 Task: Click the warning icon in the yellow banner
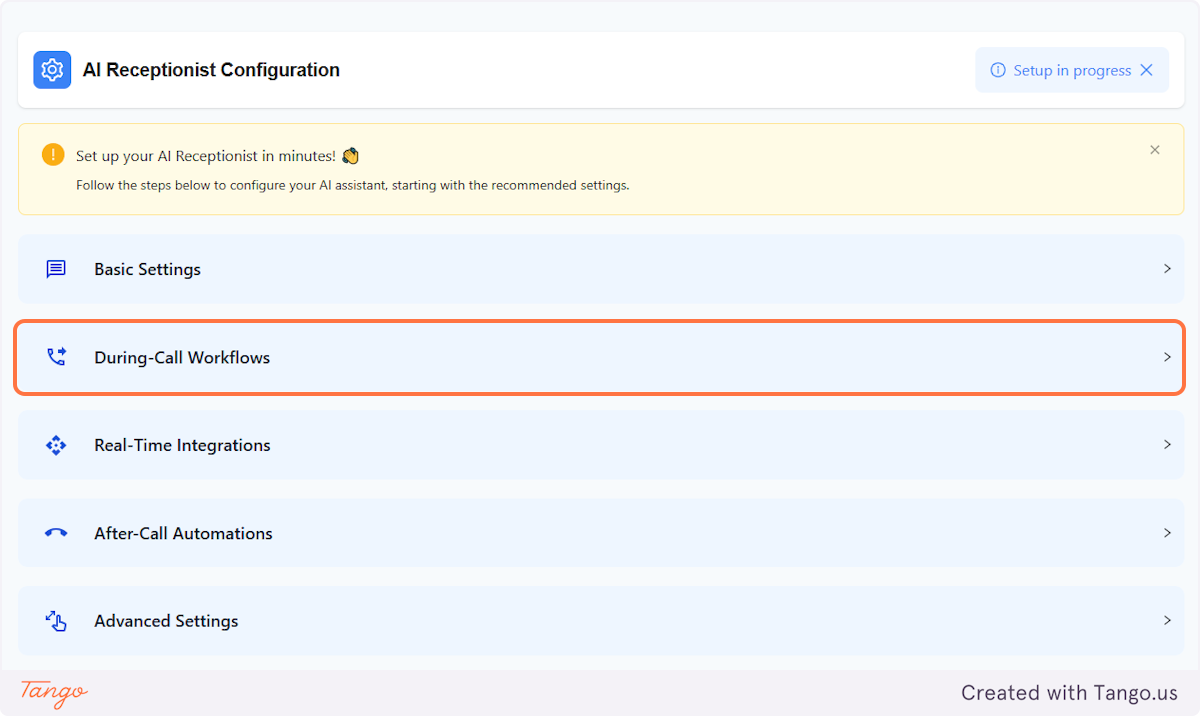[52, 155]
